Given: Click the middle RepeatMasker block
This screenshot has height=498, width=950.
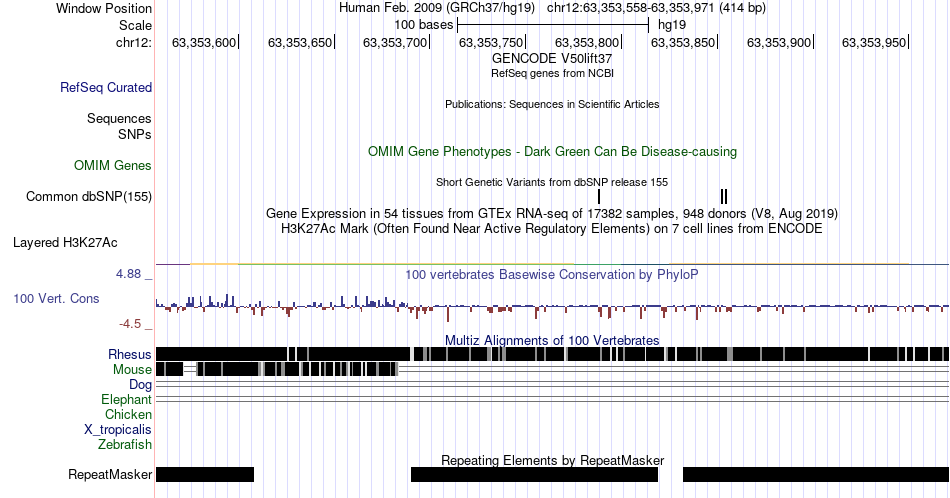Looking at the screenshot, I should click(534, 474).
